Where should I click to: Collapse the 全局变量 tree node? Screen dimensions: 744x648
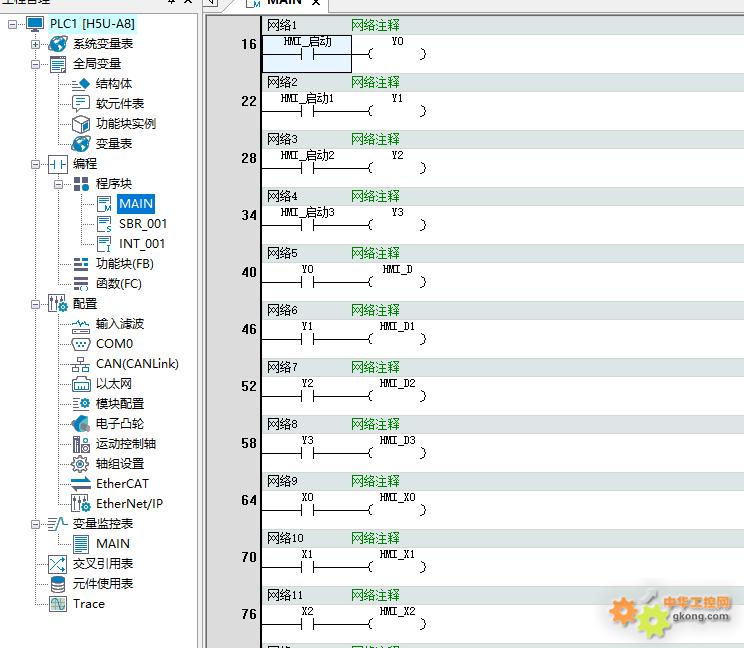click(x=36, y=64)
